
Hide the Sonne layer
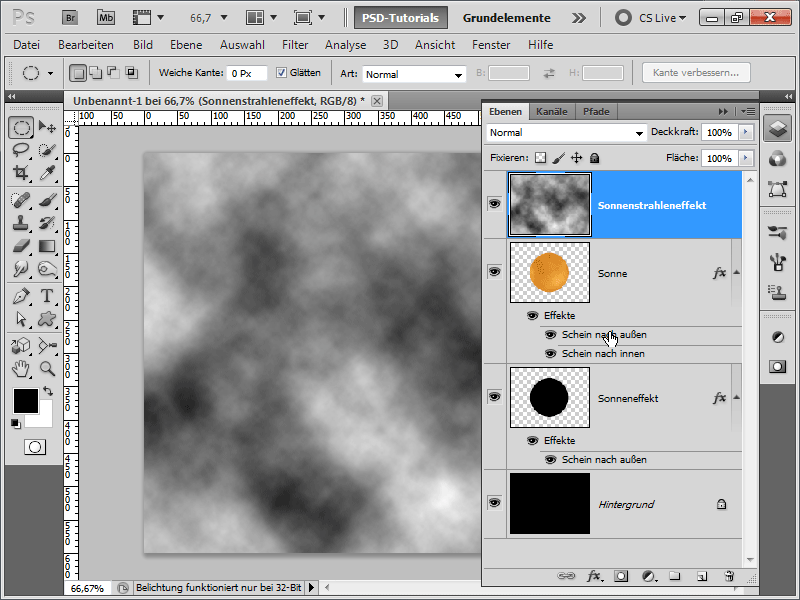point(494,271)
